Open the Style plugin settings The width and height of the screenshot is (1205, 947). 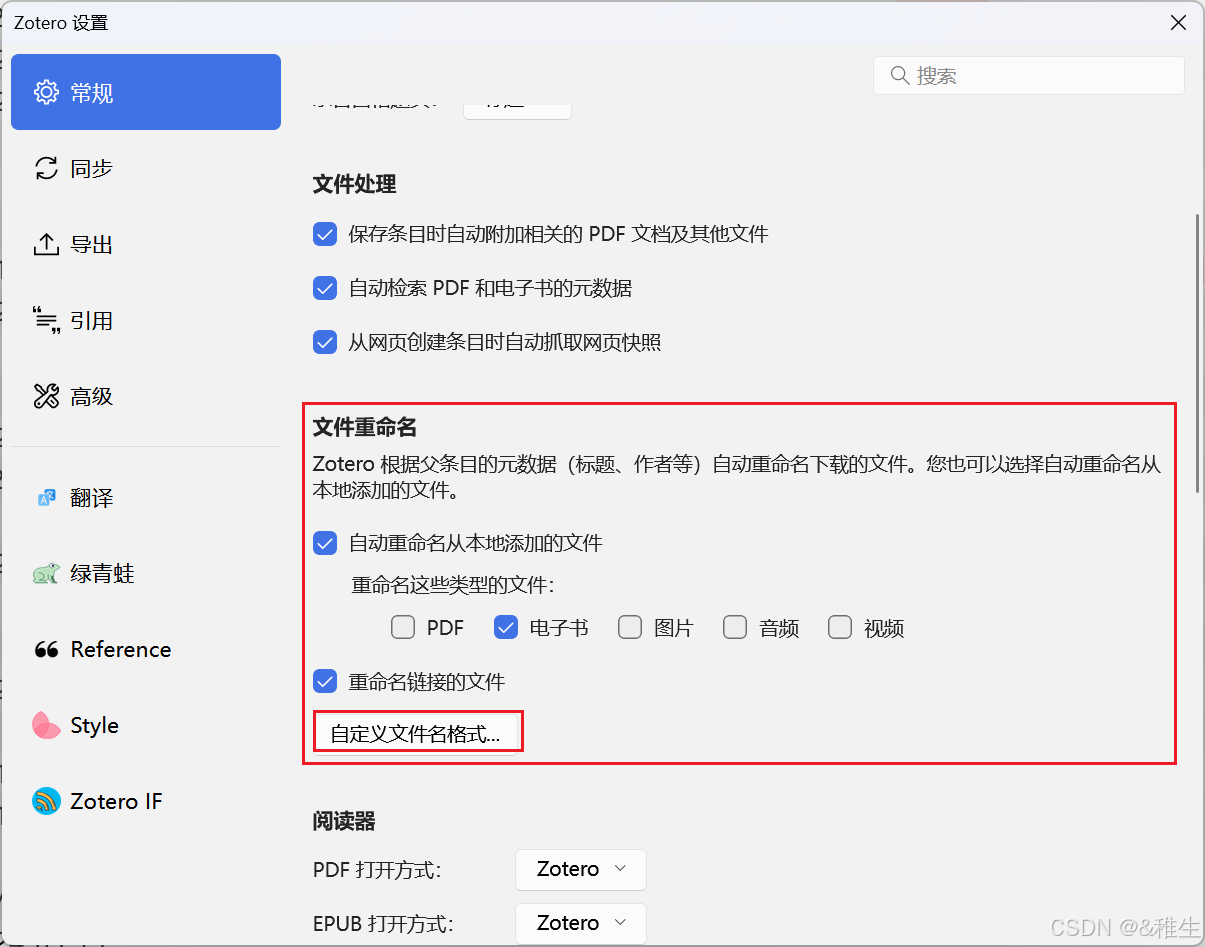pyautogui.click(x=146, y=725)
